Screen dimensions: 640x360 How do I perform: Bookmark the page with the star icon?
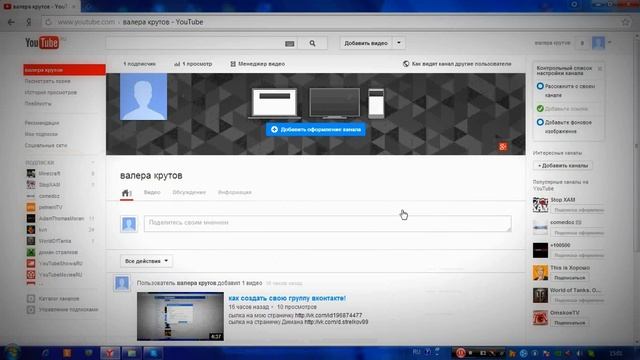point(626,22)
